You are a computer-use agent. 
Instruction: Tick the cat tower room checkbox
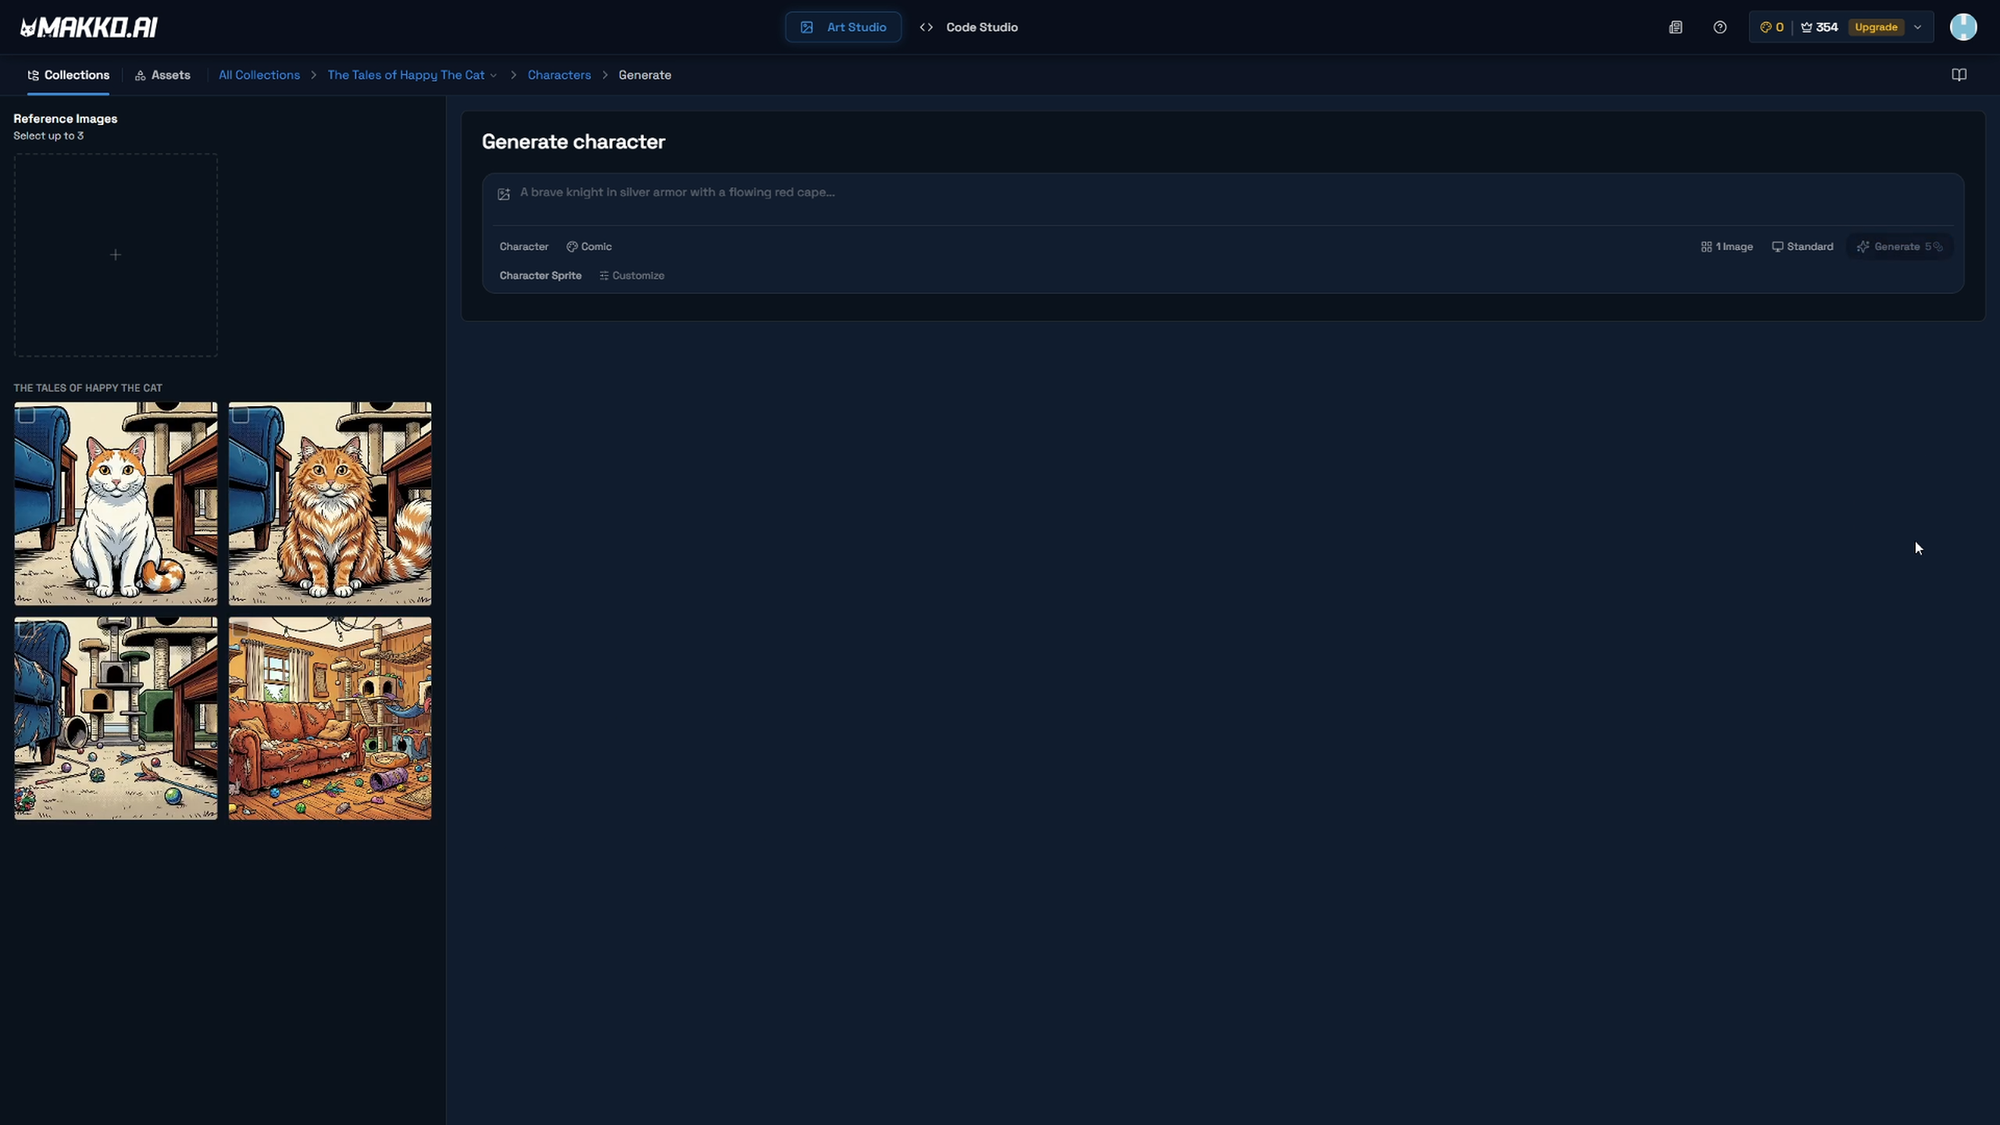27,629
